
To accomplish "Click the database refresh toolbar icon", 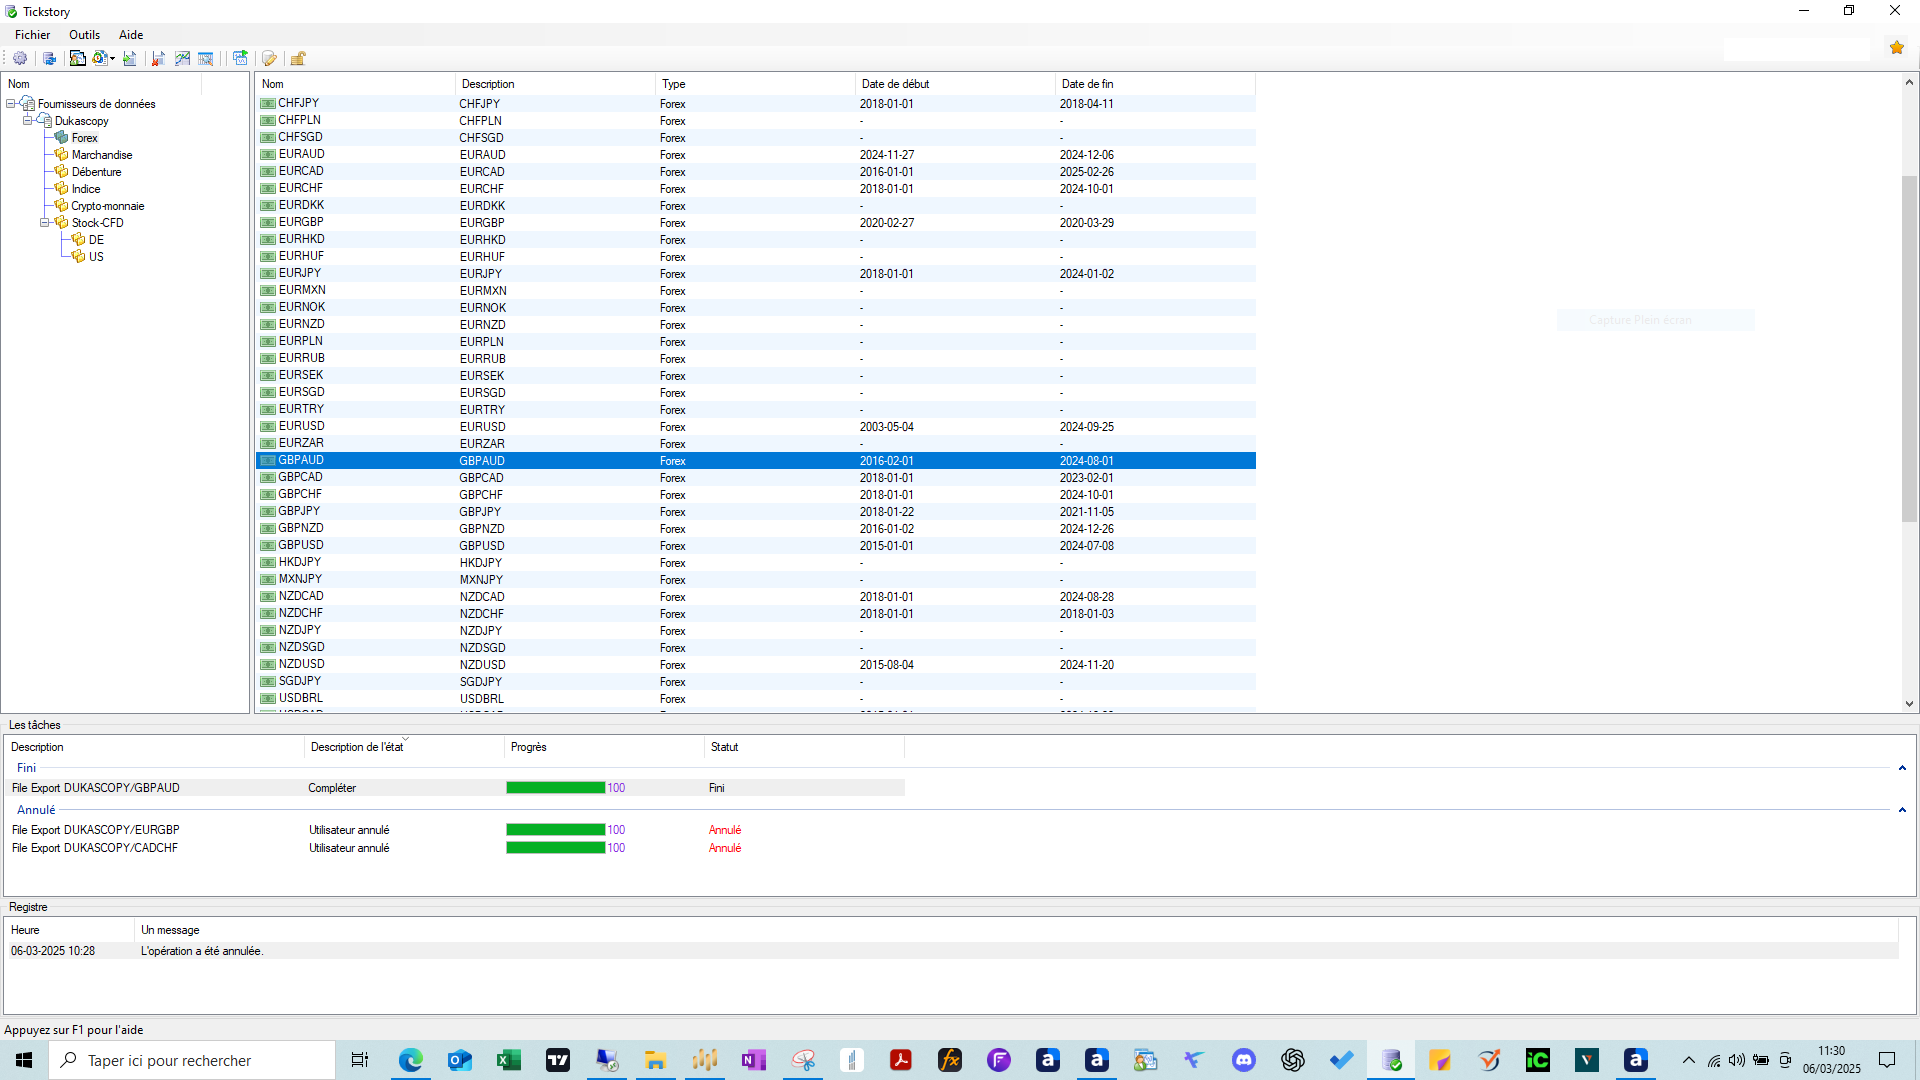I will coord(49,59).
